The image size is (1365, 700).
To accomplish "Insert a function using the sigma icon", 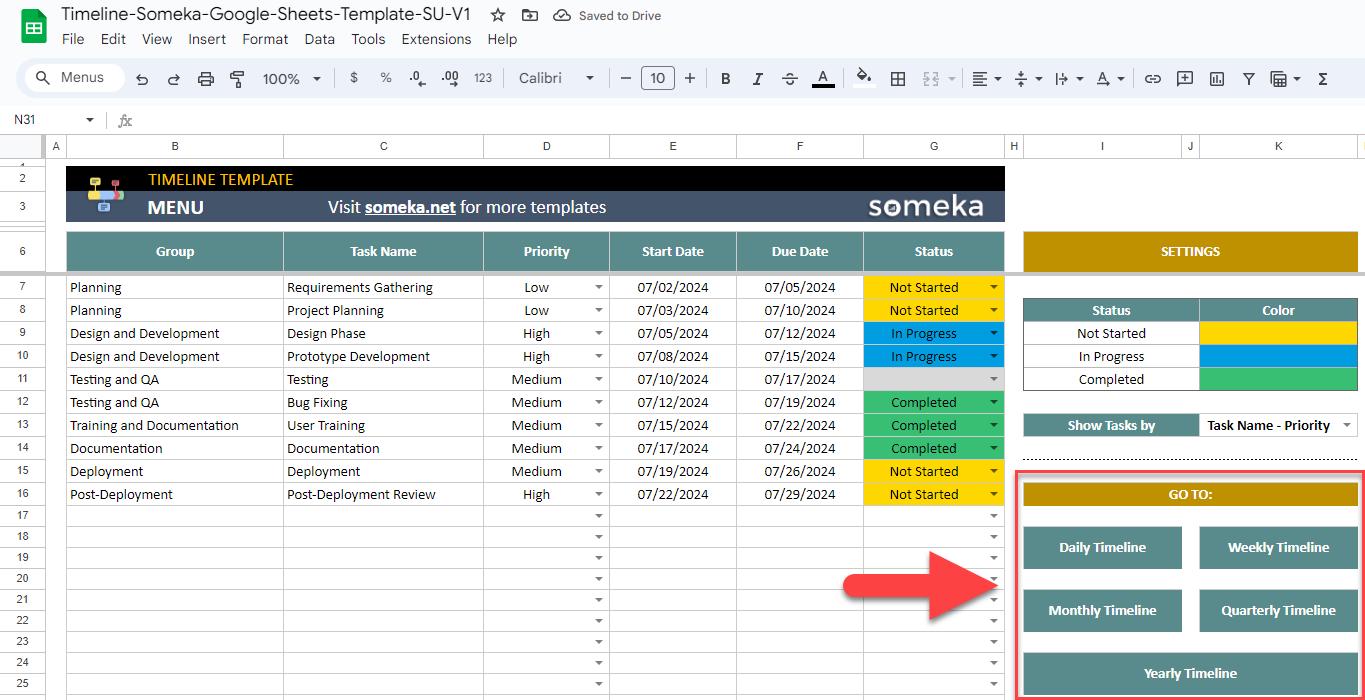I will pos(1322,77).
